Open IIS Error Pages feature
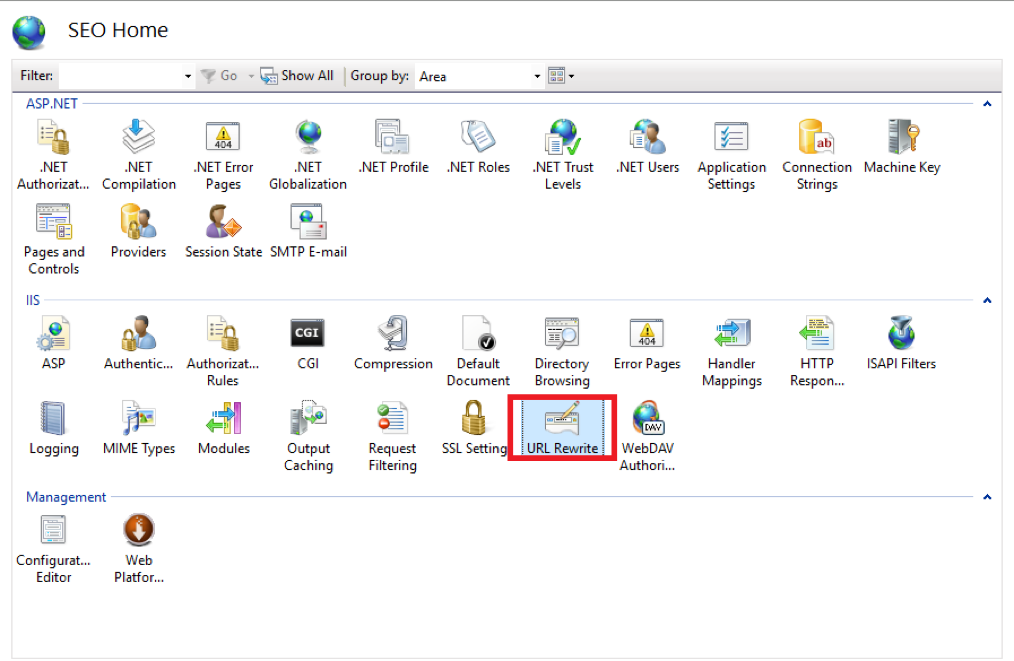The height and width of the screenshot is (661, 1014). (647, 343)
